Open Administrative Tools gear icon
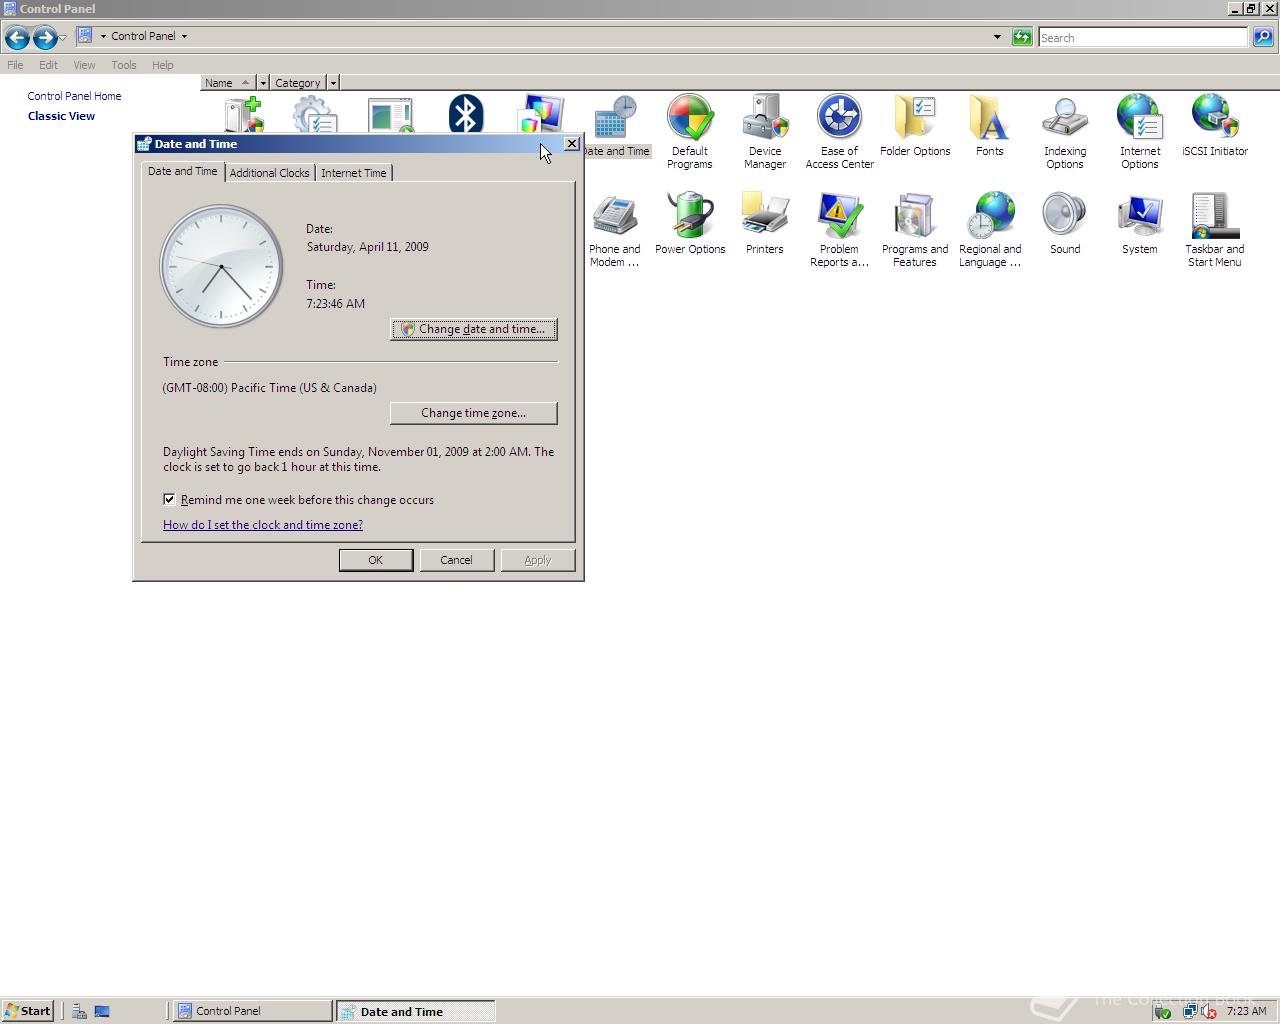Viewport: 1280px width, 1024px height. point(316,114)
